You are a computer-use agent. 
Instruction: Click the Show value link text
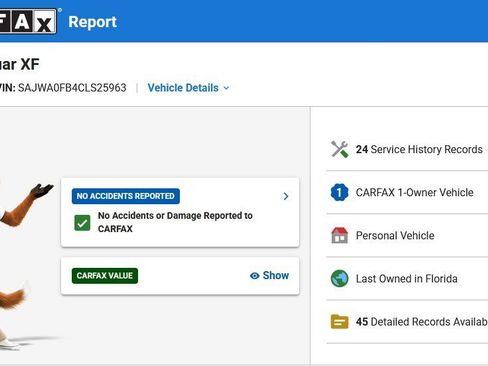tap(276, 275)
